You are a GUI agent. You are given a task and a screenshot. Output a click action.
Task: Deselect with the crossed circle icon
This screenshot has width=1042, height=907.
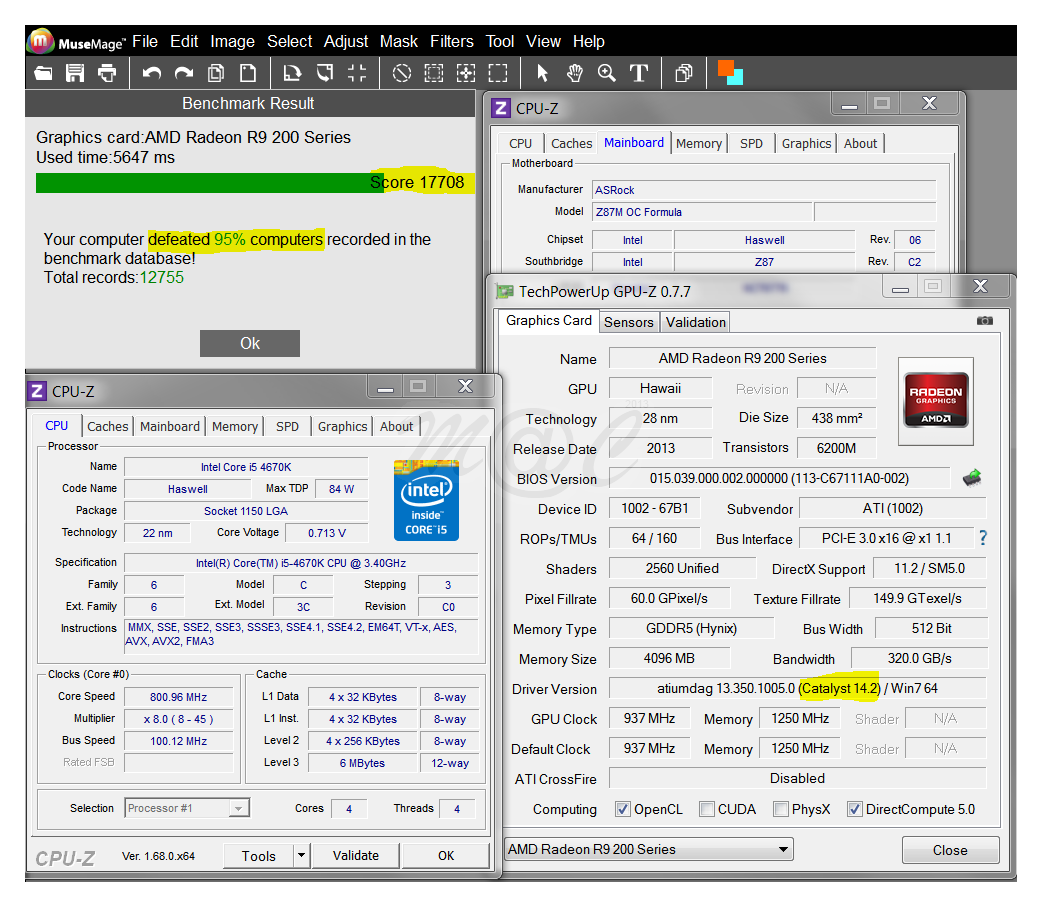point(401,73)
